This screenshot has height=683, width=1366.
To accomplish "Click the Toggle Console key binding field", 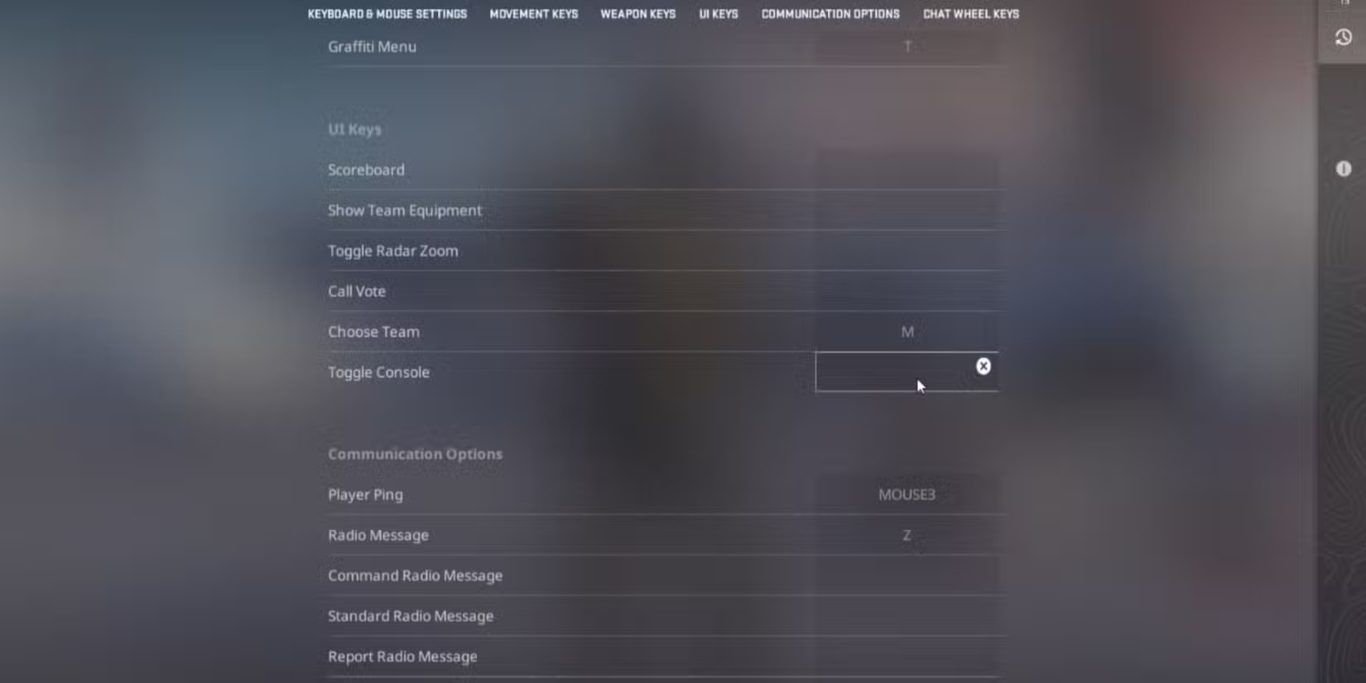I will pyautogui.click(x=890, y=372).
